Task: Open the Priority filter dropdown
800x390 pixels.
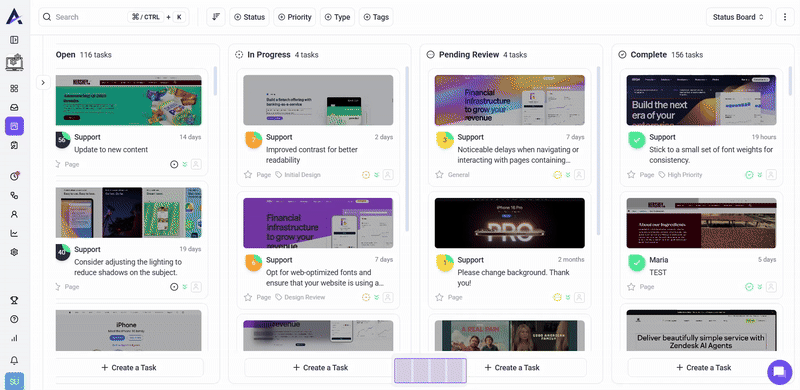Action: 294,17
